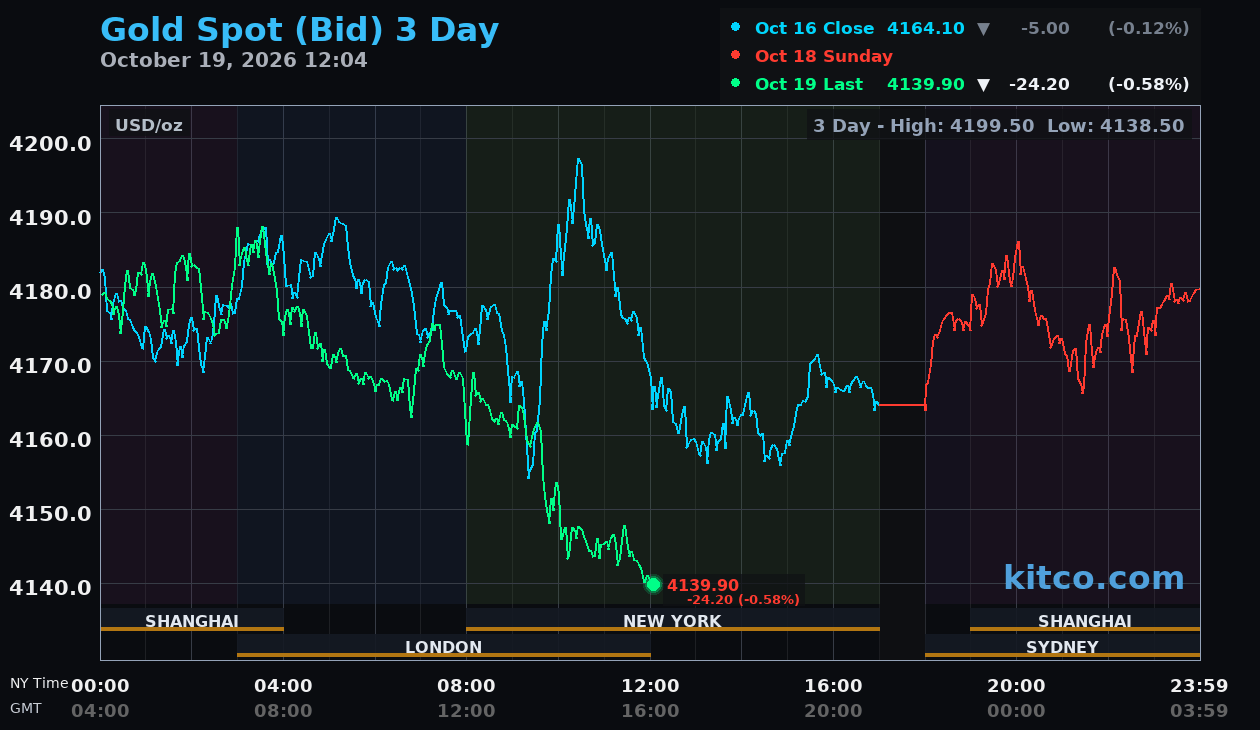Click the 4180.0 price axis label
This screenshot has height=730, width=1260.
50,291
